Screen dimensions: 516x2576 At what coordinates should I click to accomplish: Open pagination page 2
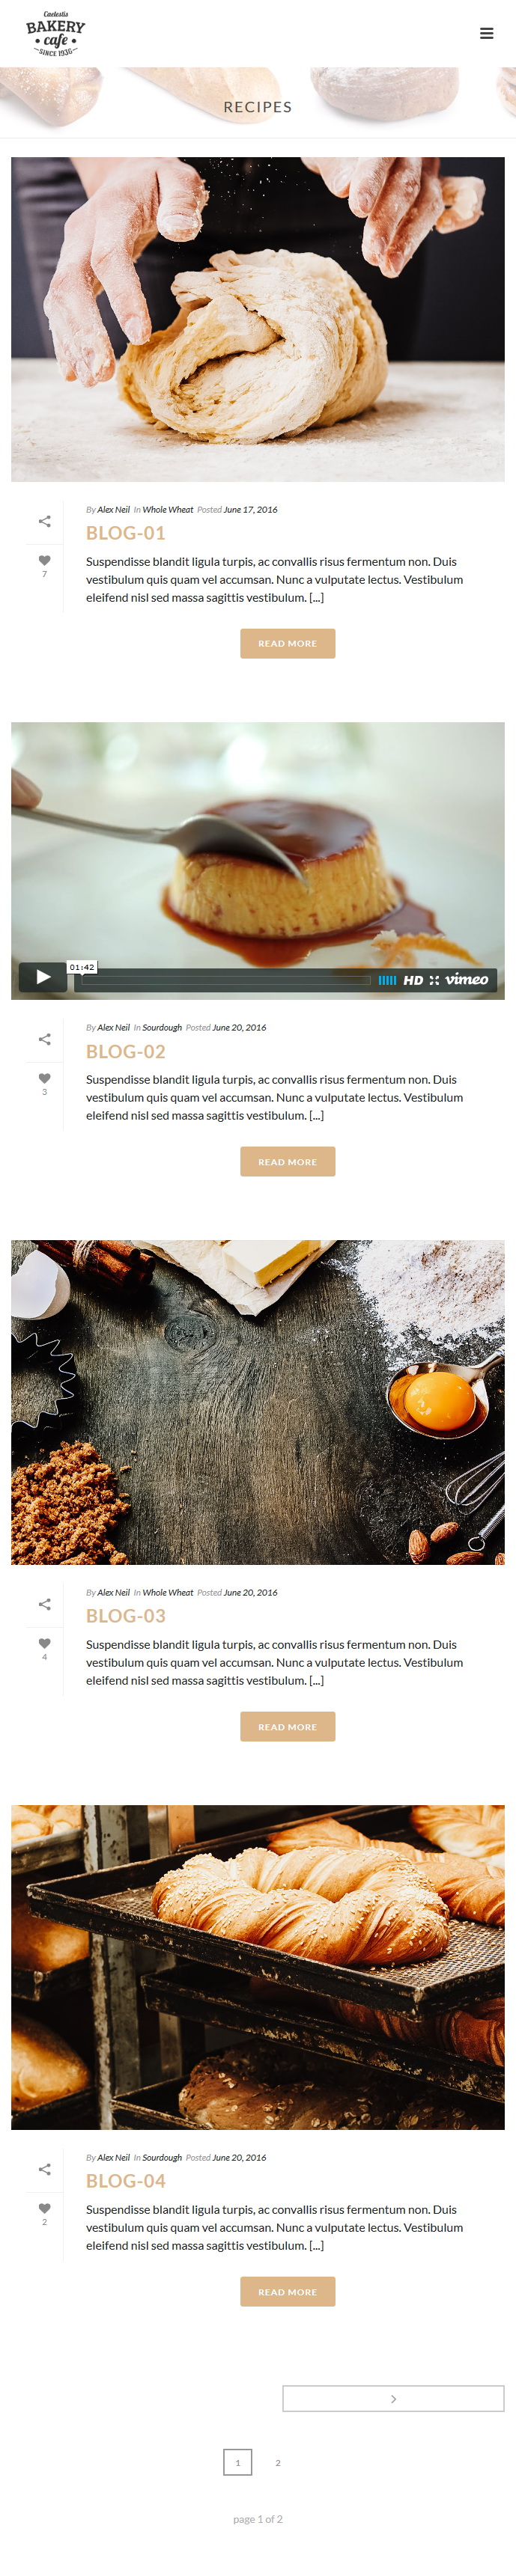[278, 2462]
